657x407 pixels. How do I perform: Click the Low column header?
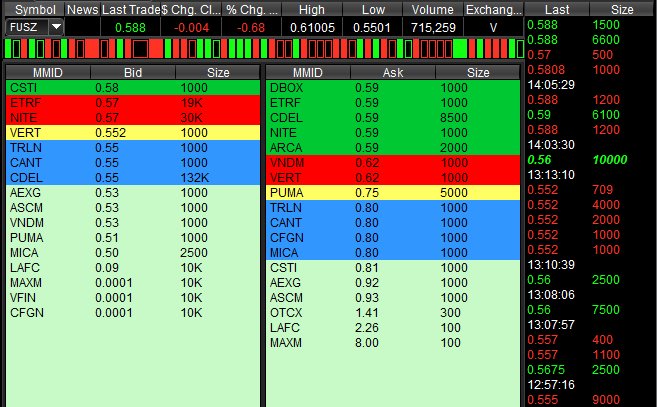tap(372, 9)
